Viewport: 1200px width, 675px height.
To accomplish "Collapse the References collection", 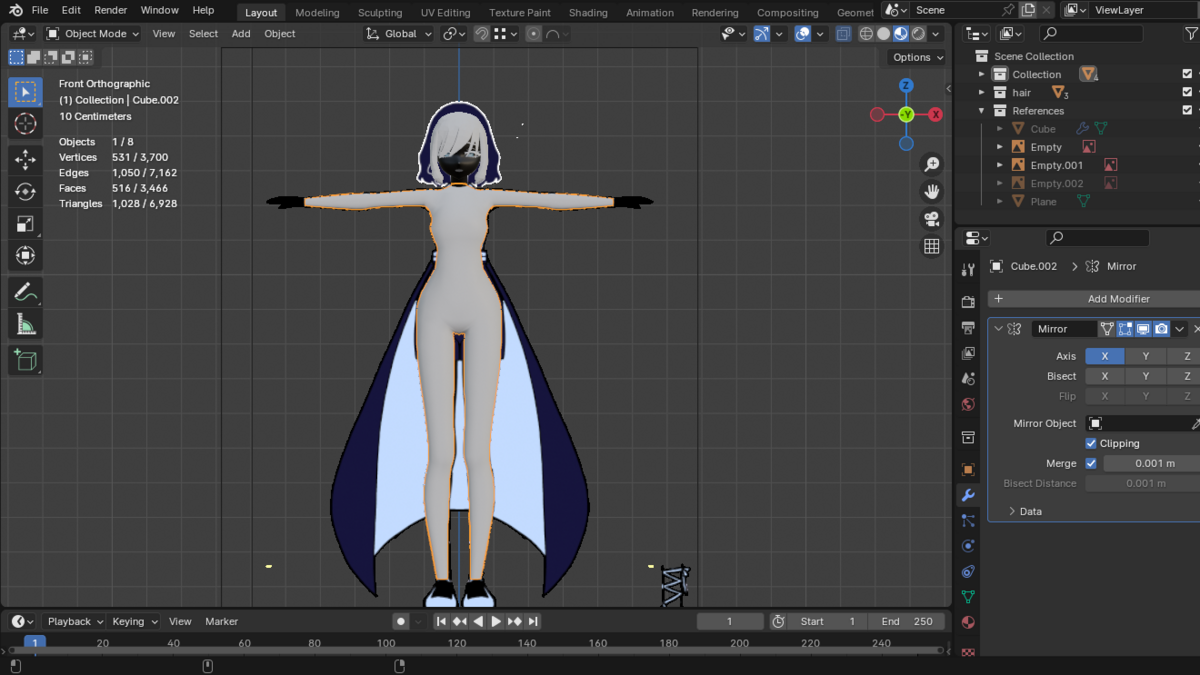I will tap(982, 111).
